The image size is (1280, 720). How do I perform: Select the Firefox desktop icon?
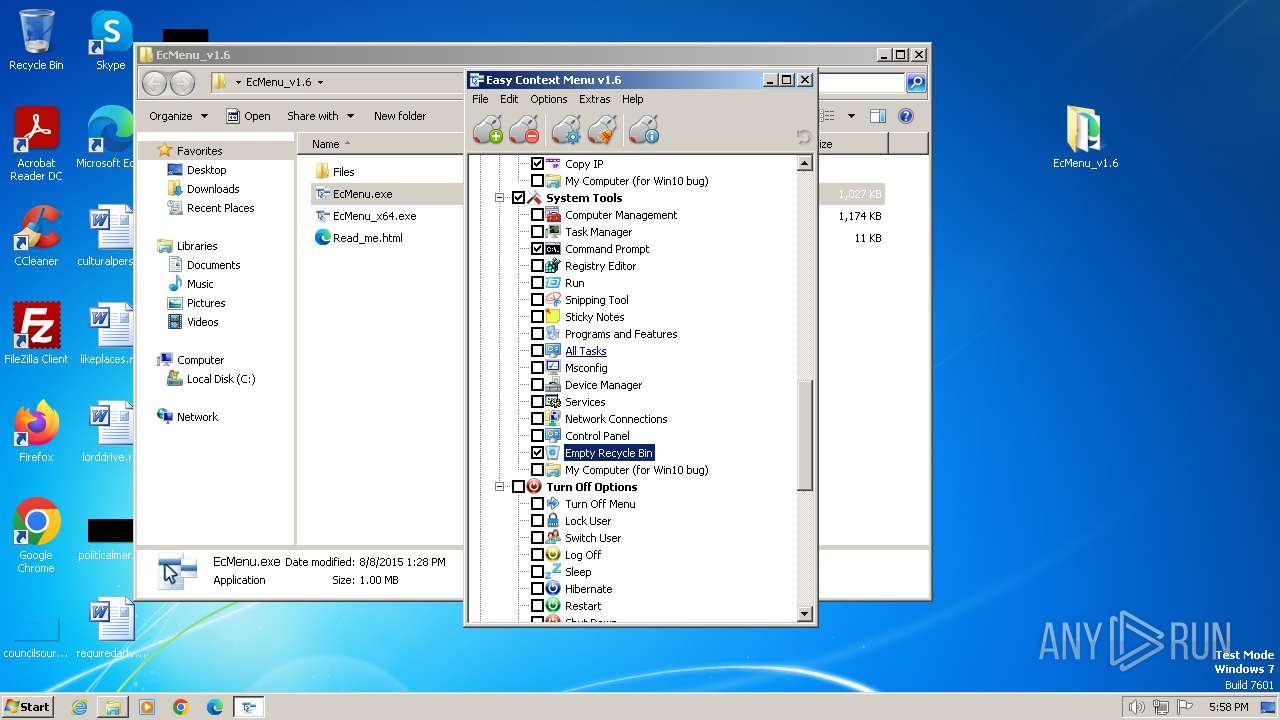[36, 431]
